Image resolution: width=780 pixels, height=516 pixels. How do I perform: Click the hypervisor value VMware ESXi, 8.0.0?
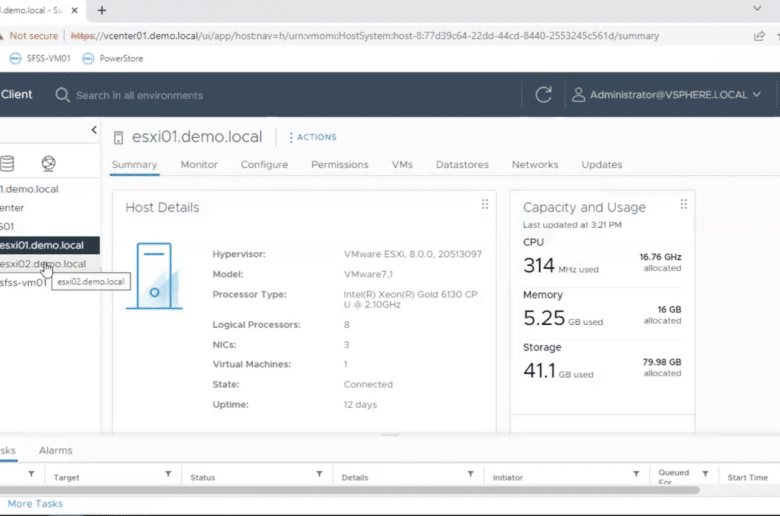(412, 254)
